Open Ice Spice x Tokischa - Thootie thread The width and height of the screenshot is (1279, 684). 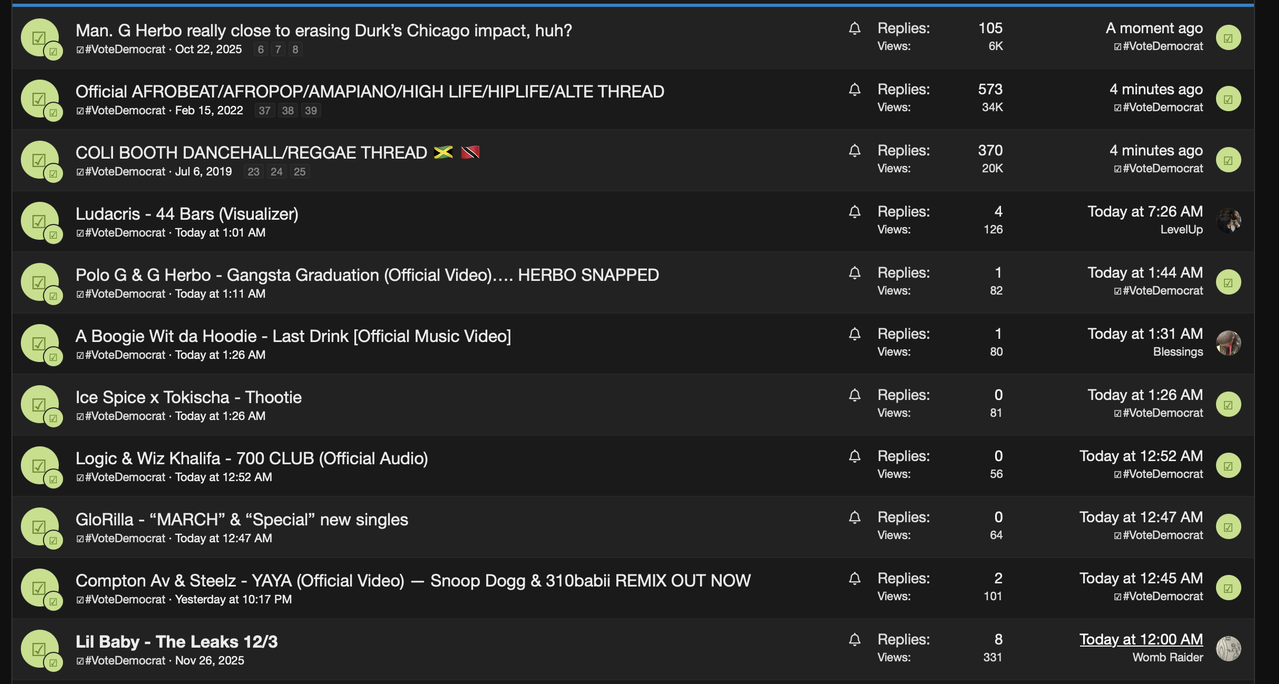189,396
